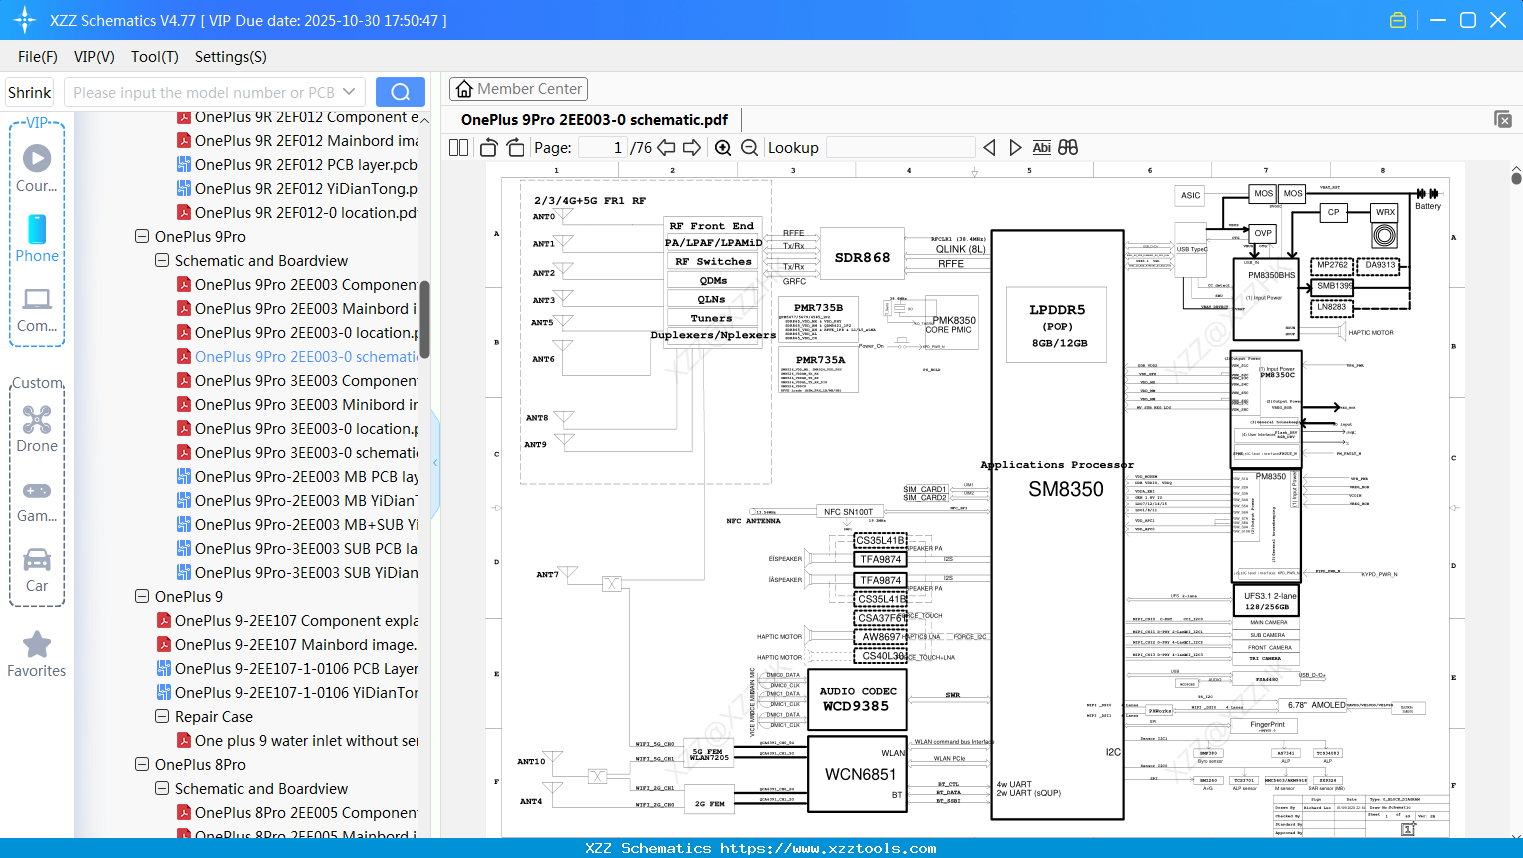This screenshot has width=1523, height=858.
Task: Select the two-page view icon
Action: 457,147
